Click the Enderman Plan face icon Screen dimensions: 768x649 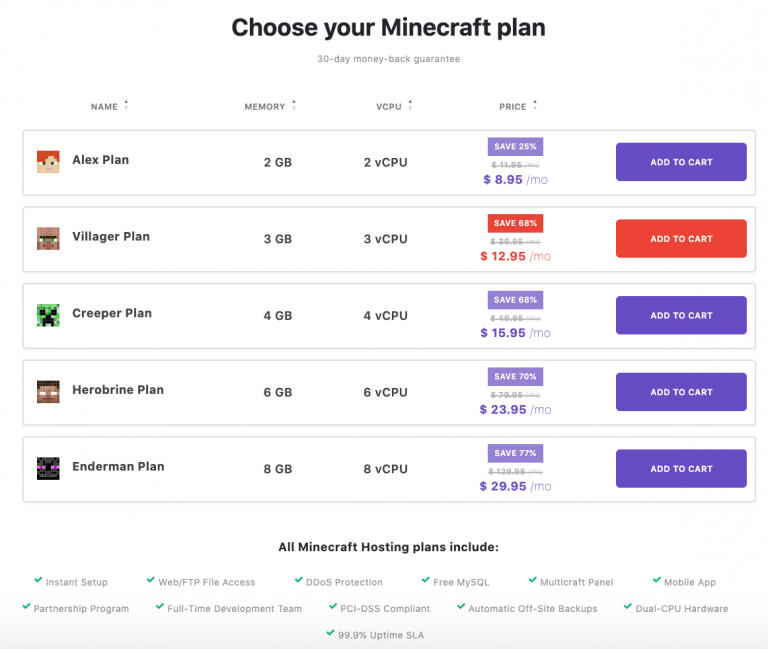48,468
